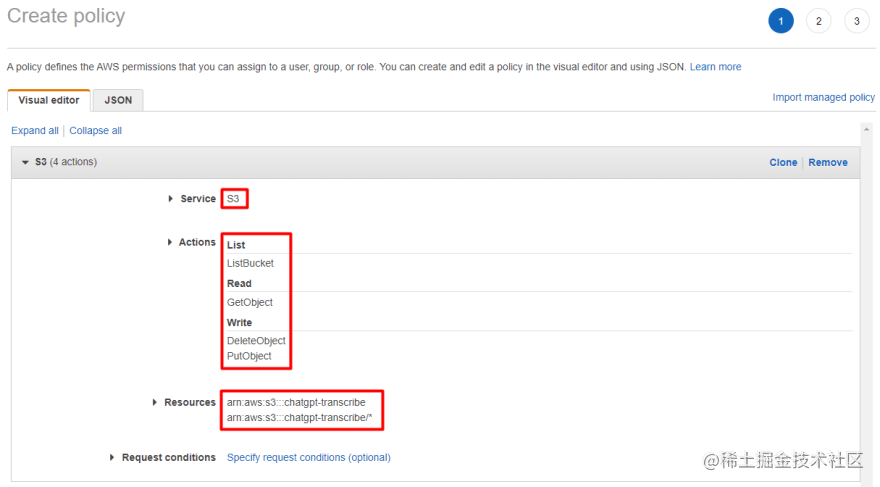Image resolution: width=880 pixels, height=487 pixels.
Task: Go to wizard step 2 circle
Action: point(819,21)
